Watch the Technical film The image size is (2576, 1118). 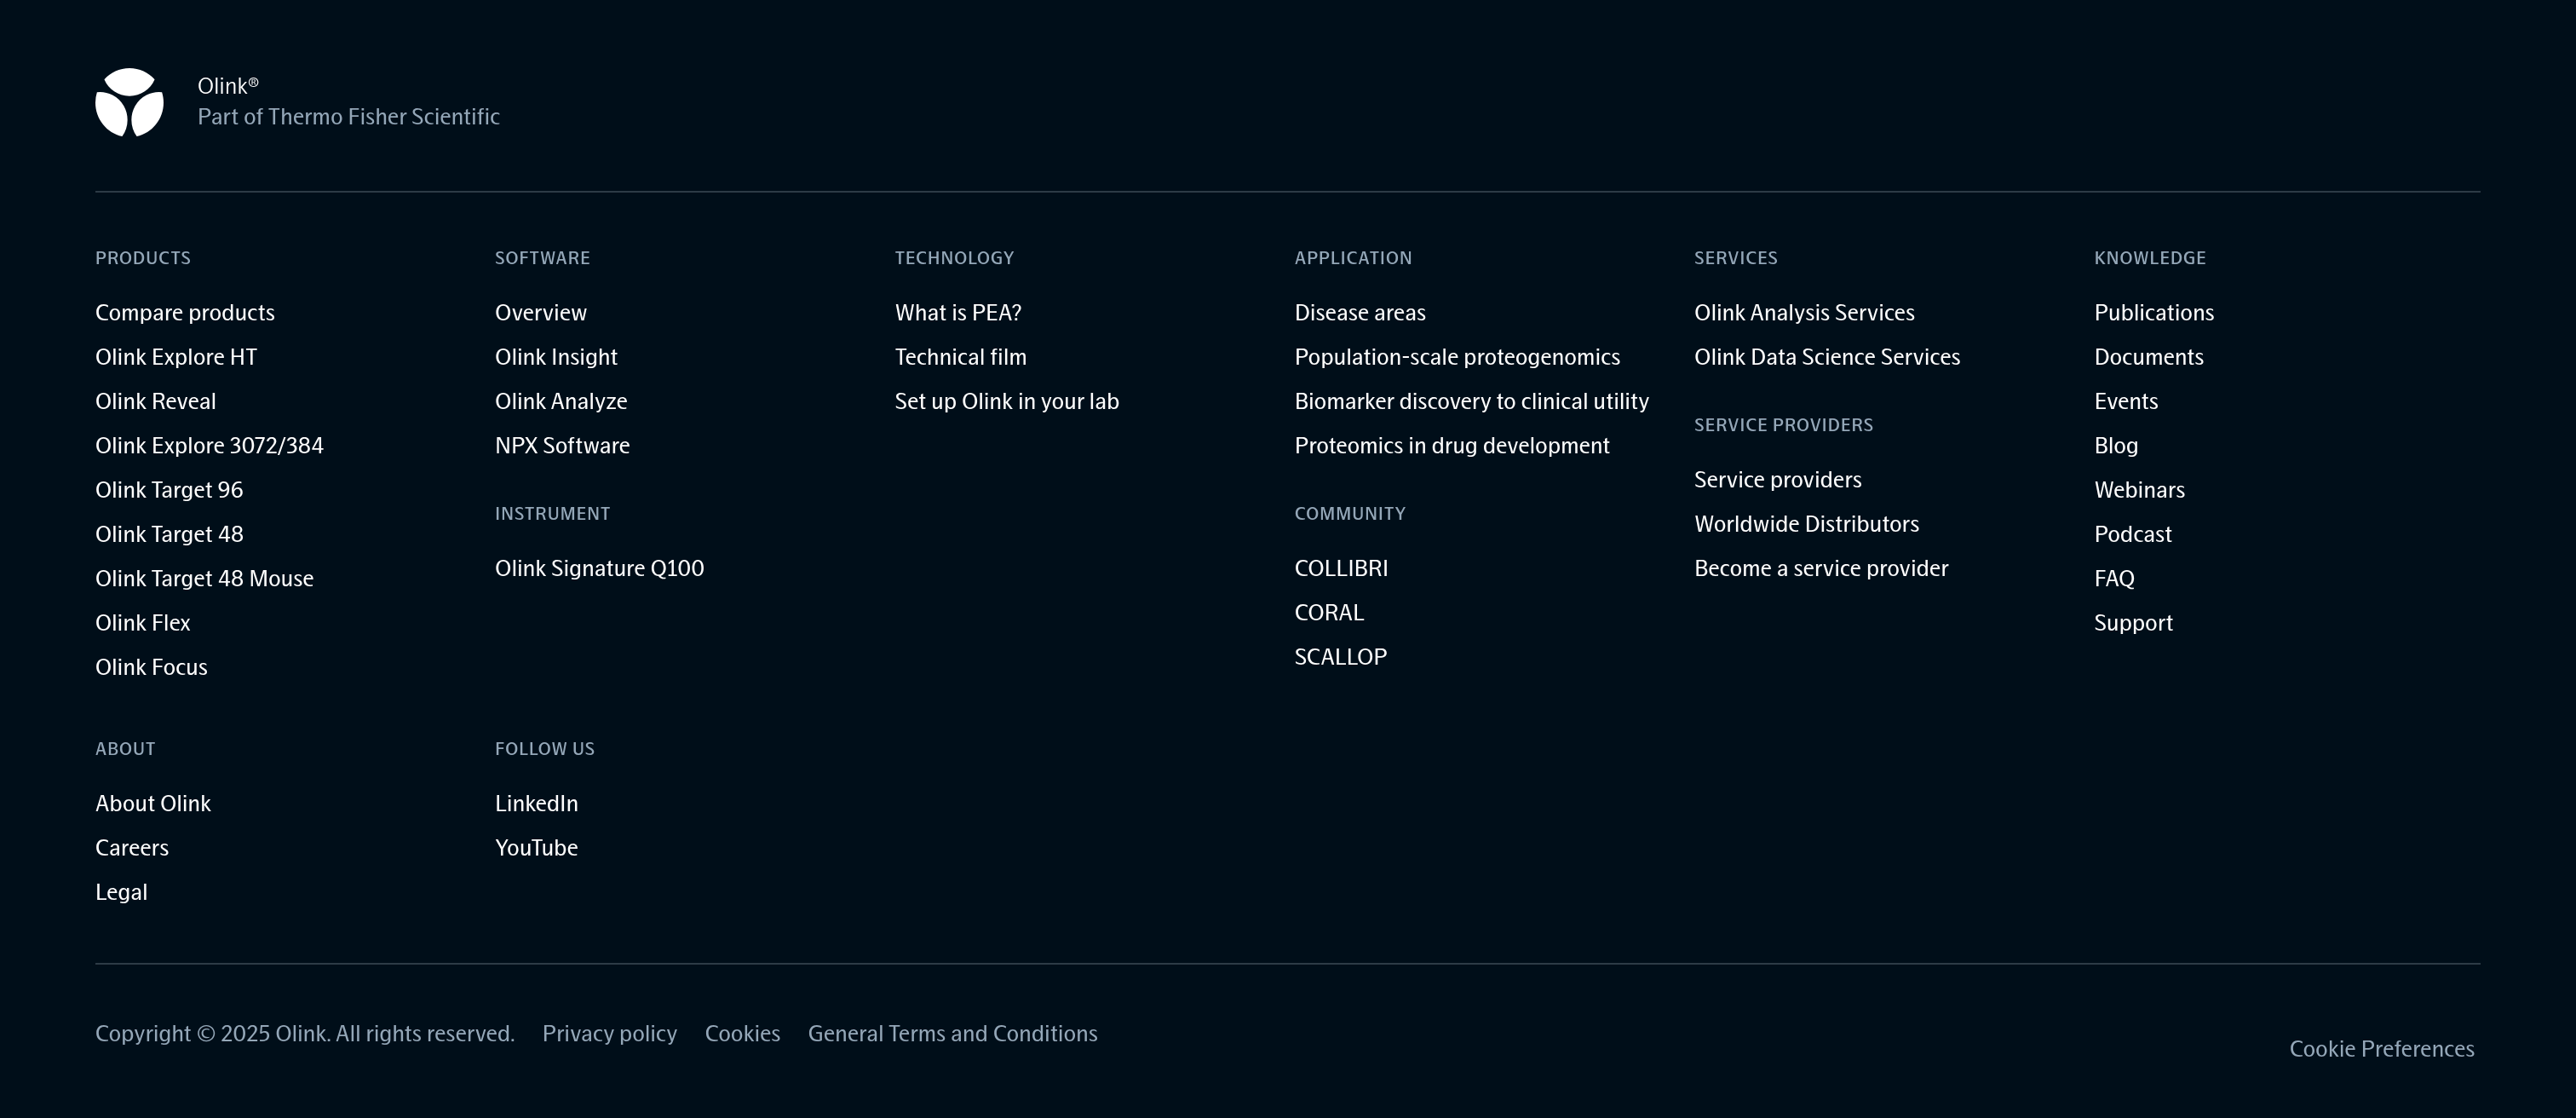960,357
